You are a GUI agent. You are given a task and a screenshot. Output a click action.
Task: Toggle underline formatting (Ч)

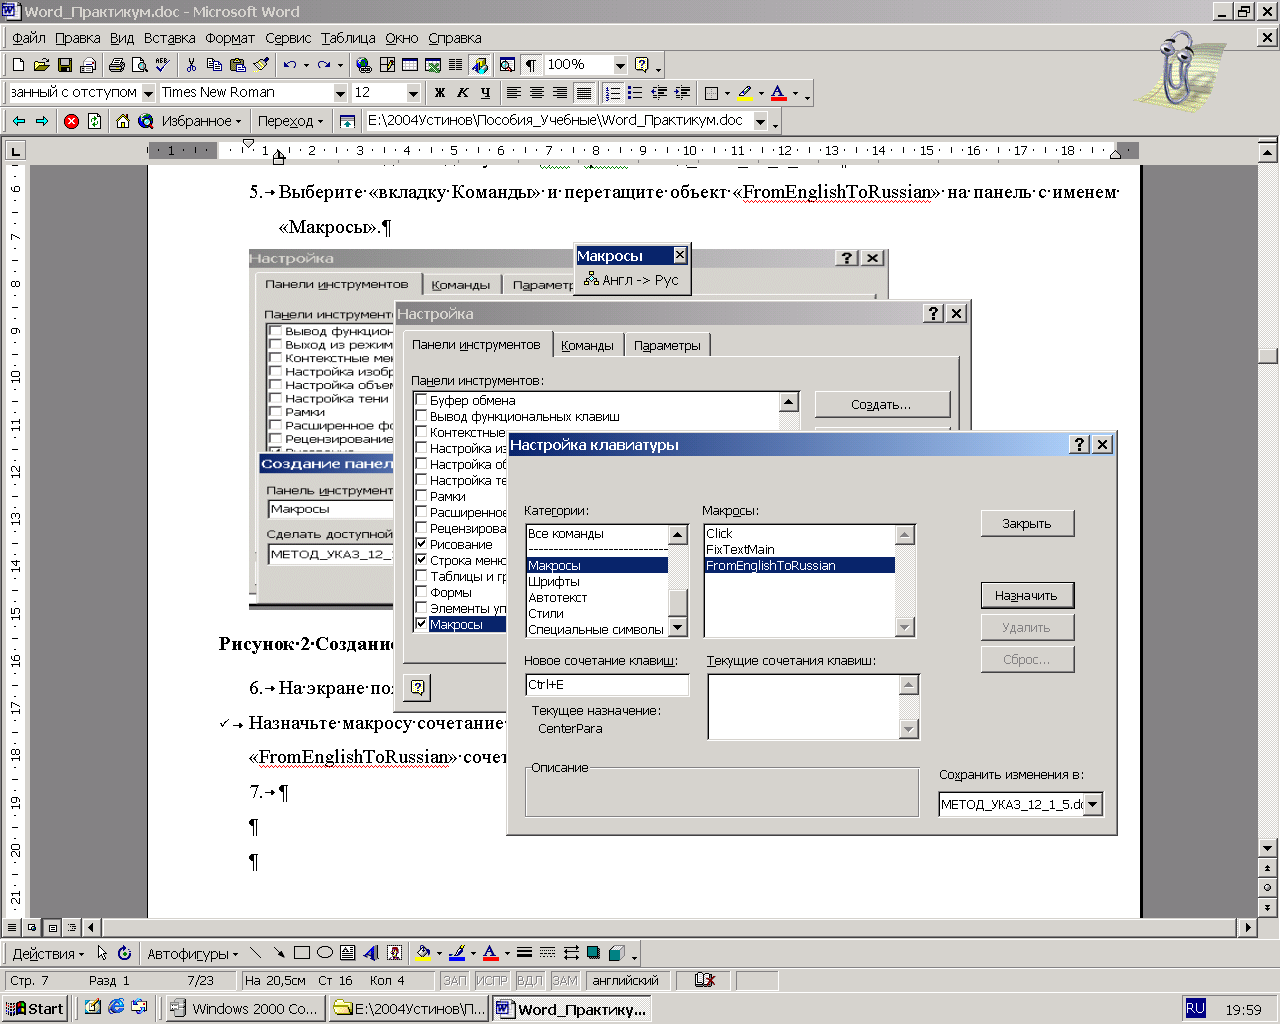[486, 93]
